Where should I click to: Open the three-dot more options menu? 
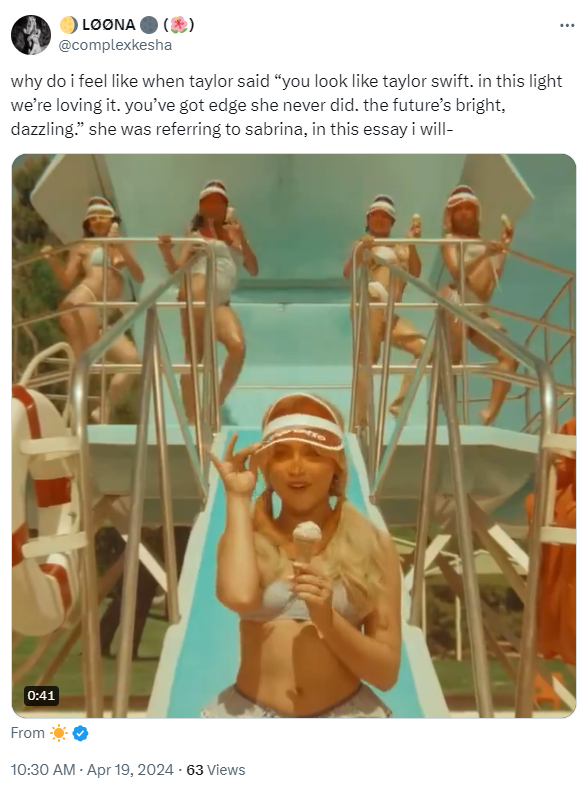(x=567, y=25)
